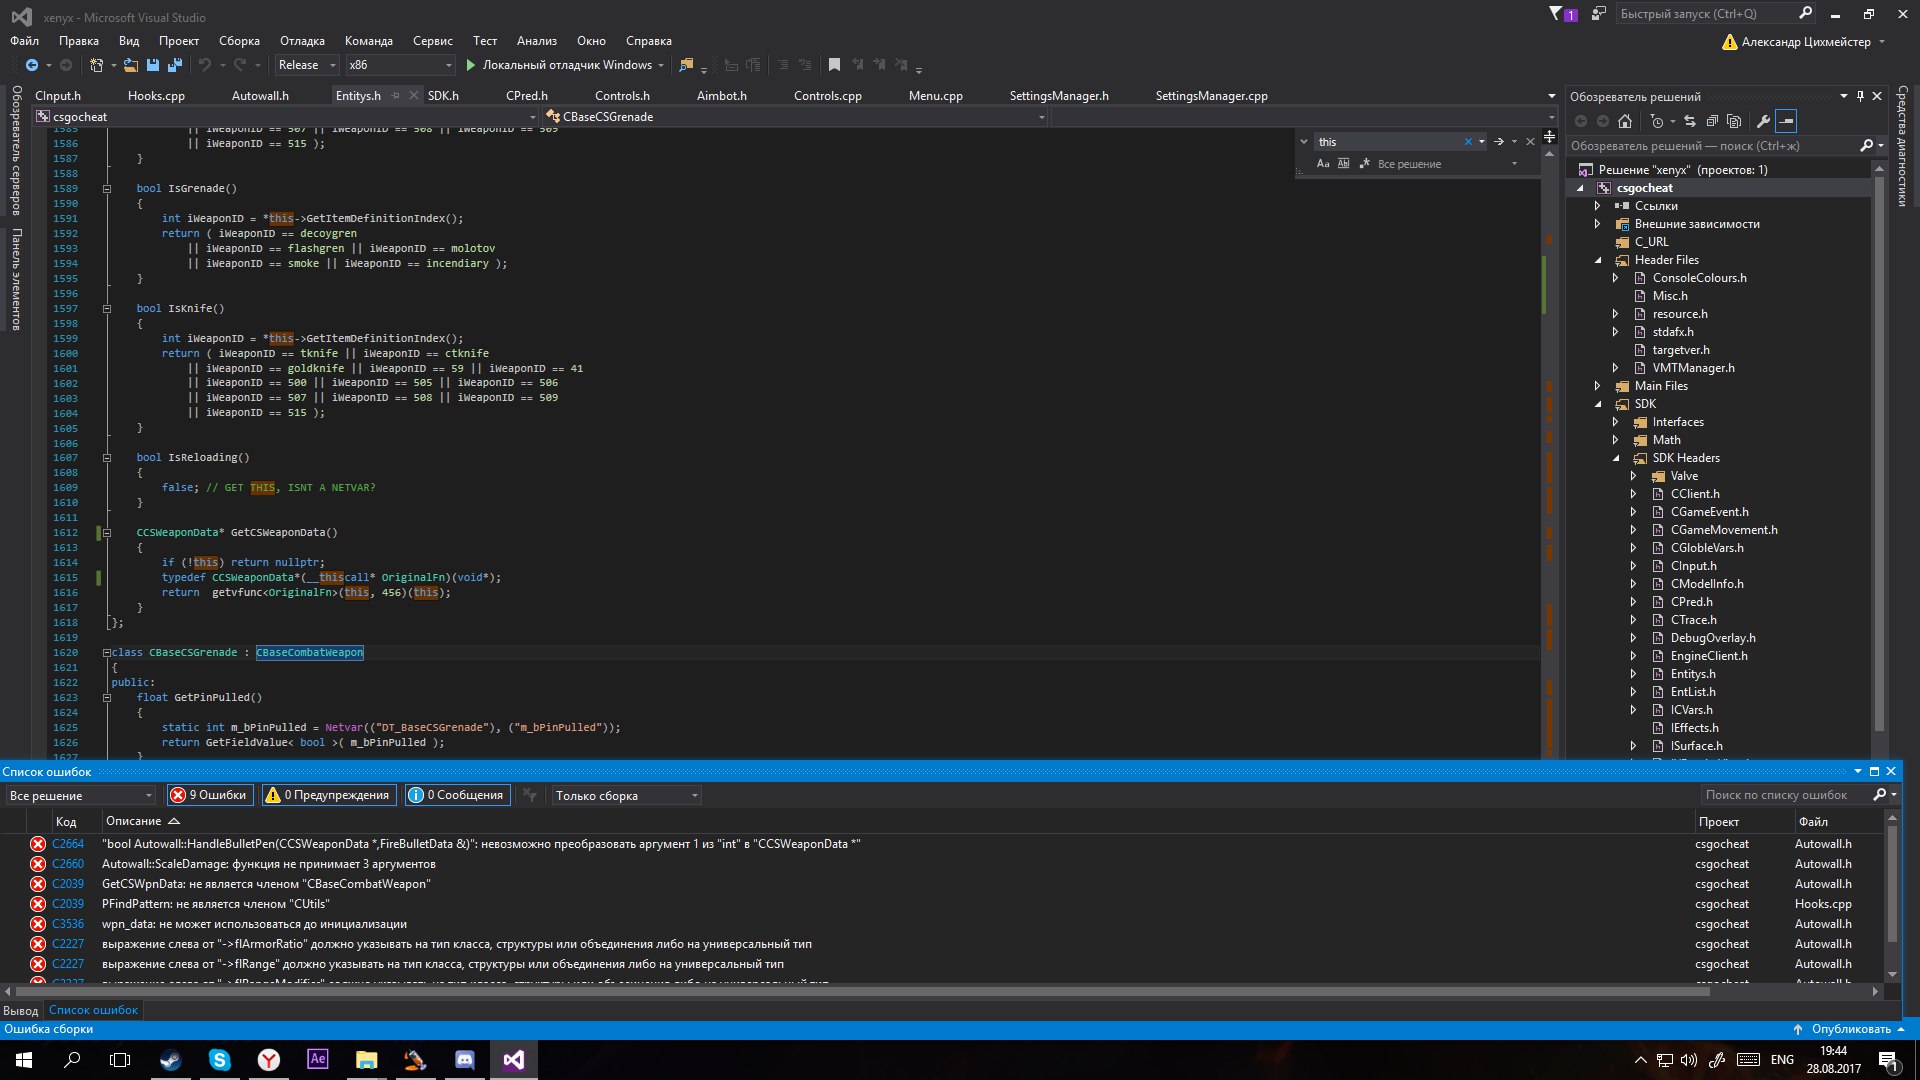Click the Save All toolbar icon
Viewport: 1920px width, 1080px height.
[x=175, y=65]
